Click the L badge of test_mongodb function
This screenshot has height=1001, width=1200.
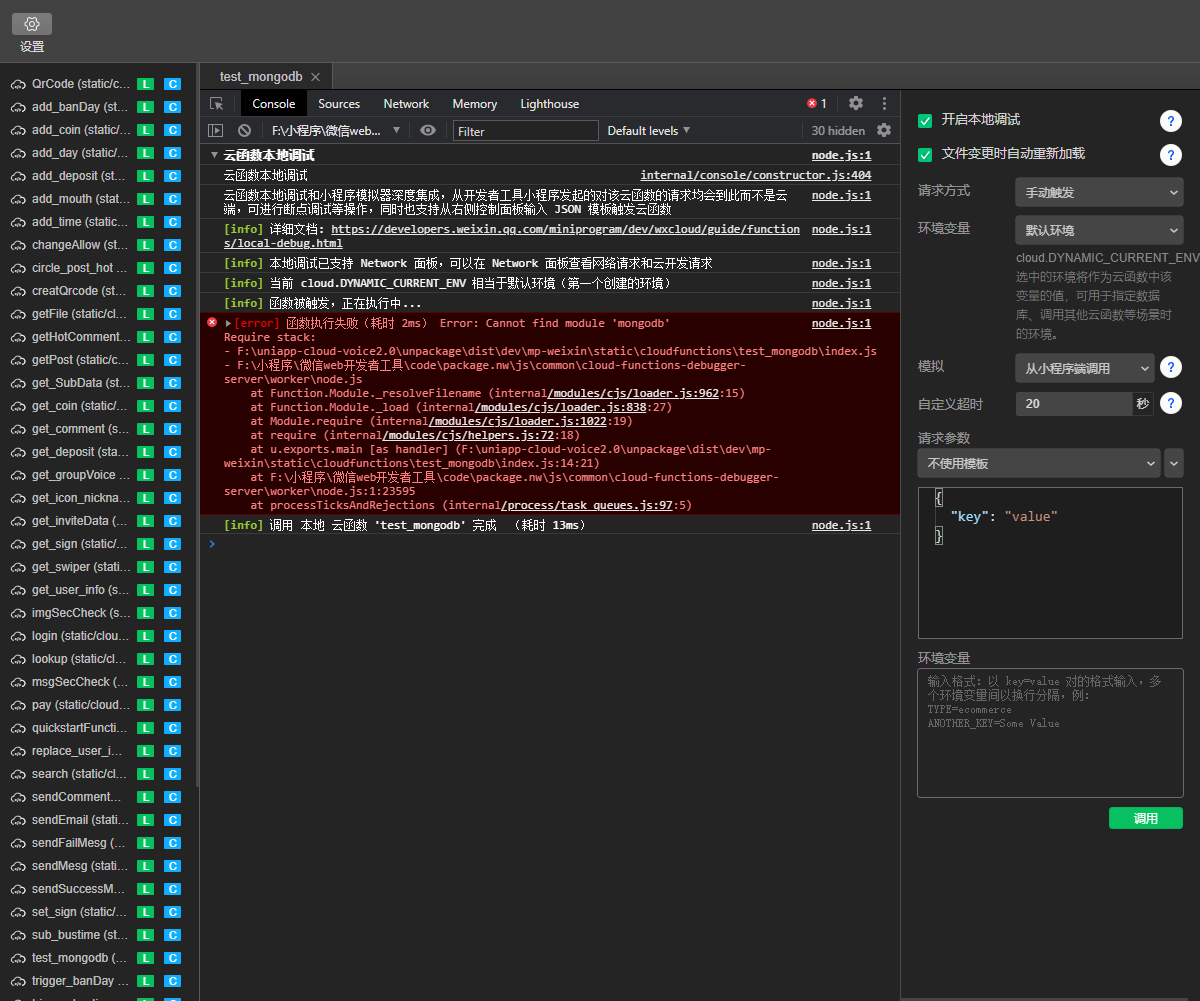pos(146,958)
